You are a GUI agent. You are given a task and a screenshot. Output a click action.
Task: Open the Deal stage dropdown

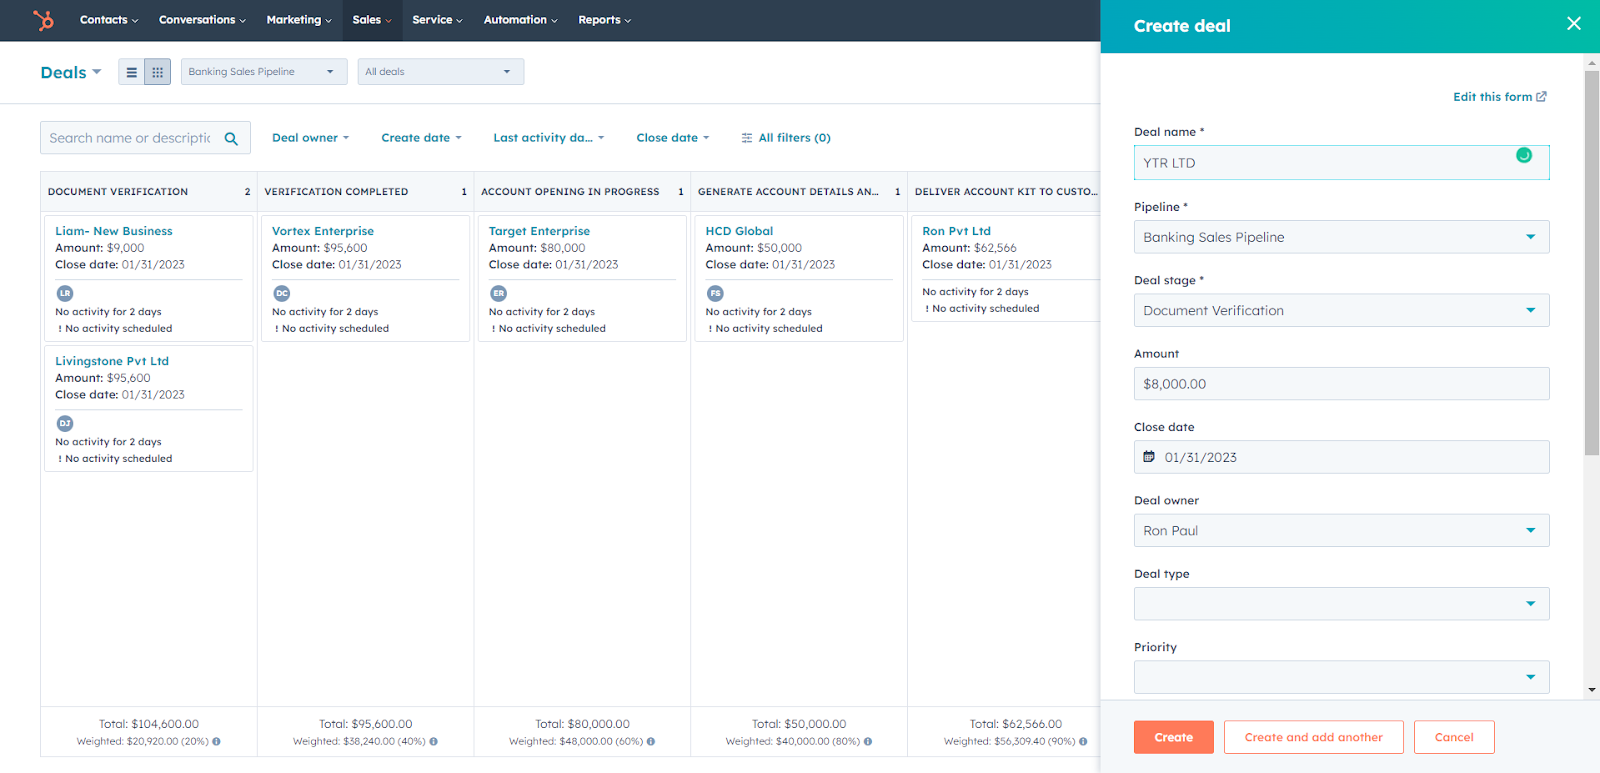[x=1341, y=310]
